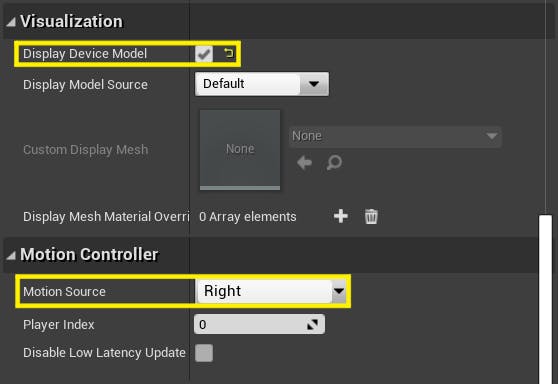Toggle Display Device Model checkbox
The image size is (558, 384).
pyautogui.click(x=204, y=54)
